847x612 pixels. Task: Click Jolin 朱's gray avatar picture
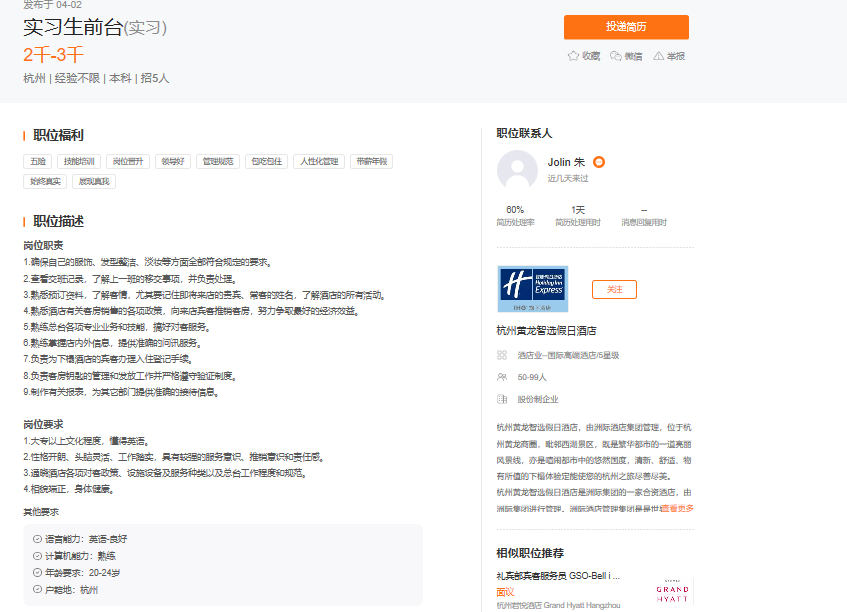click(x=517, y=170)
